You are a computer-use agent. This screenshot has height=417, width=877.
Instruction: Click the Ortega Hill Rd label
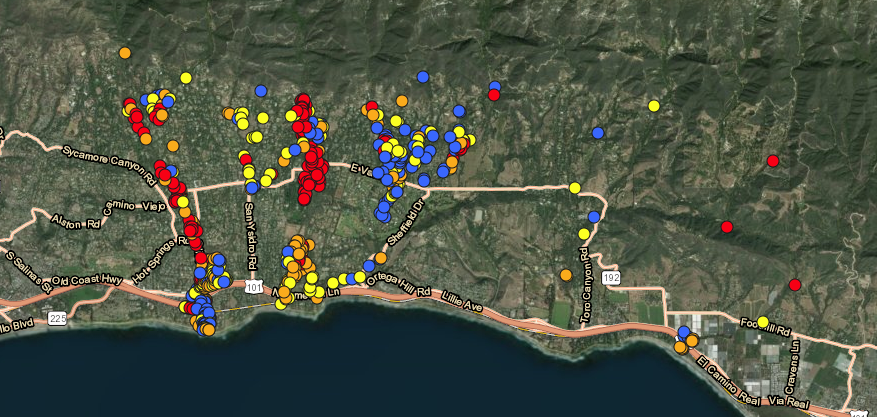pos(399,285)
